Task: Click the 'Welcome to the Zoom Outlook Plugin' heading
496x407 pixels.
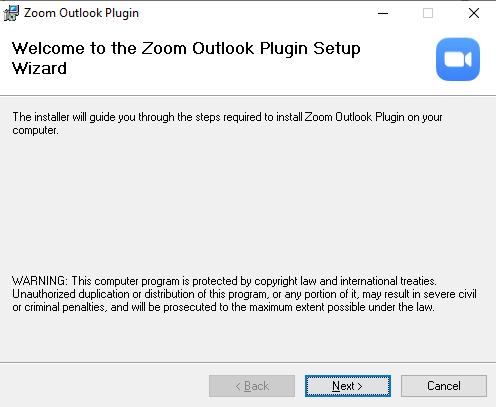Action: coord(186,49)
